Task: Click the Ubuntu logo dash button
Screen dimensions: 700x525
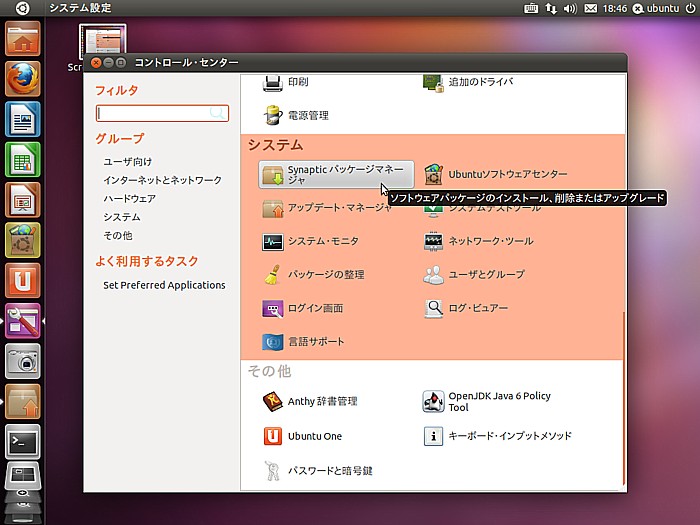Action: pyautogui.click(x=22, y=8)
